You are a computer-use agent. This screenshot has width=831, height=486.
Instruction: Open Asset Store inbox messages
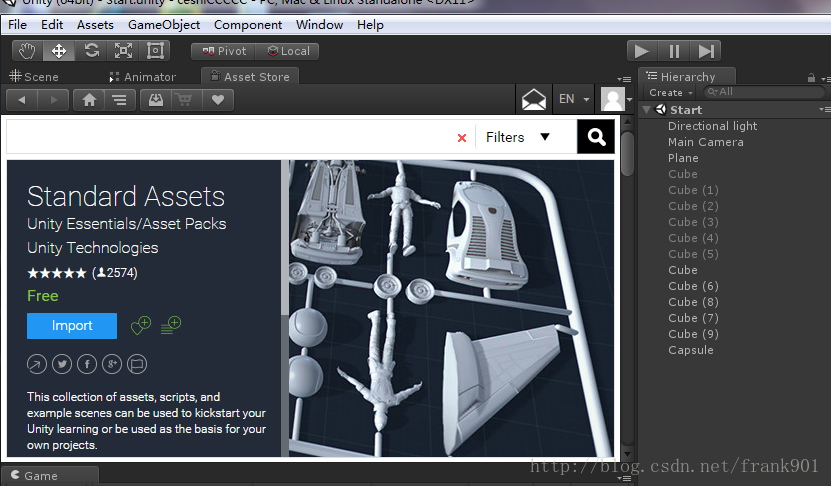point(534,99)
